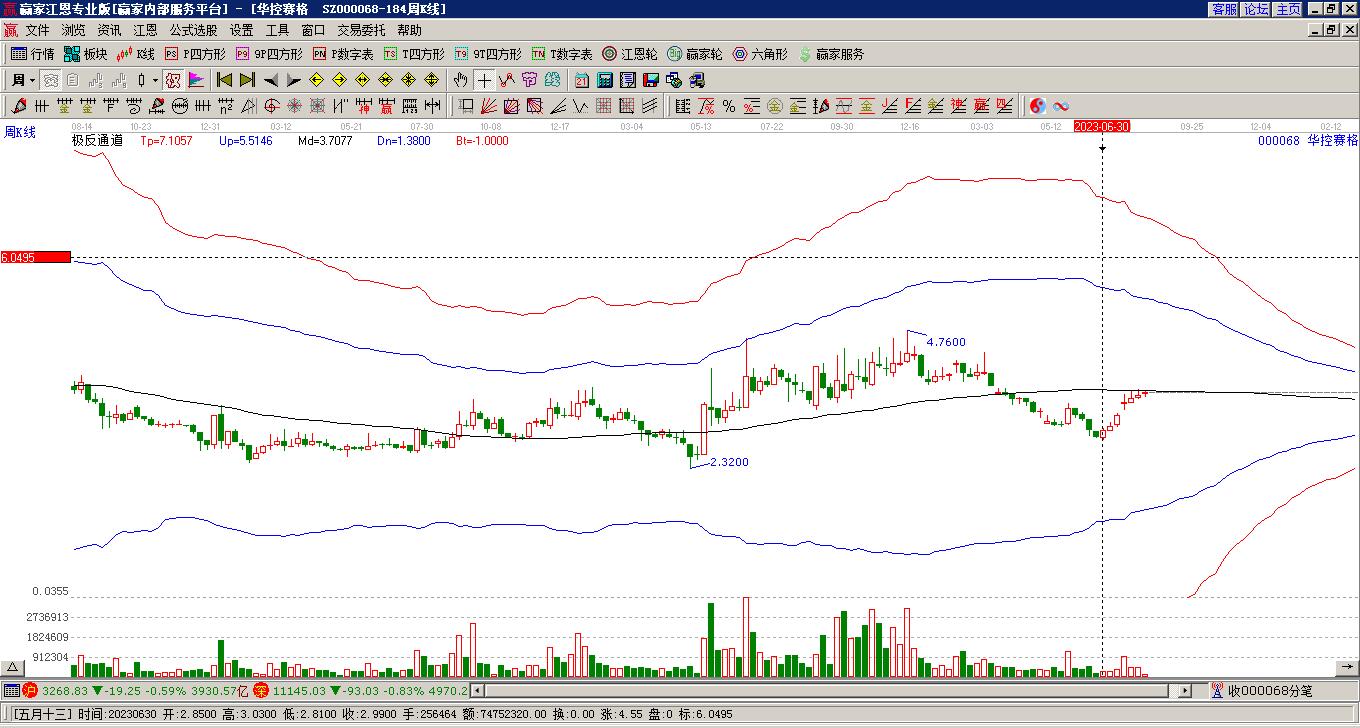Click the floppy disk save icon
The height and width of the screenshot is (728, 1360).
point(651,80)
